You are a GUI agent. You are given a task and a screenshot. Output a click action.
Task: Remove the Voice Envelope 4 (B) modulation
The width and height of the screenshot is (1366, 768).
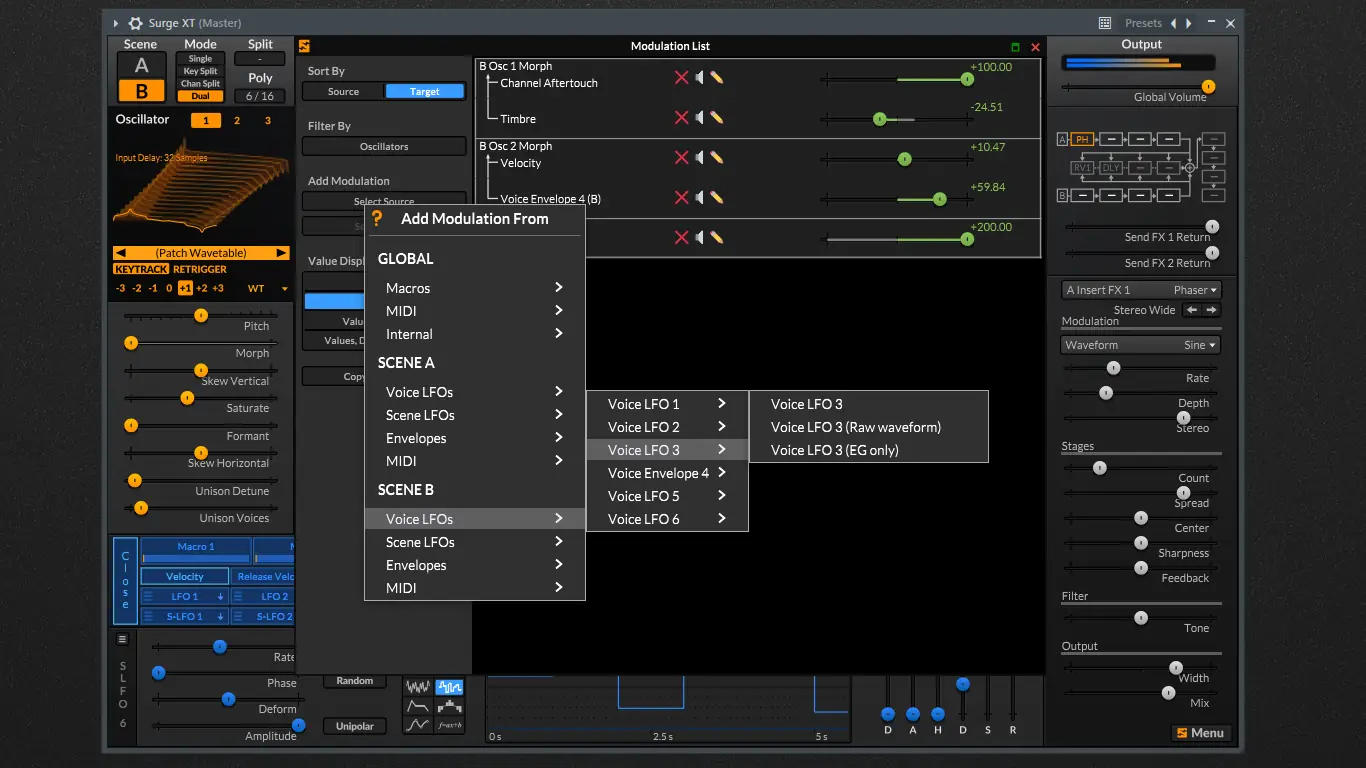(x=682, y=198)
